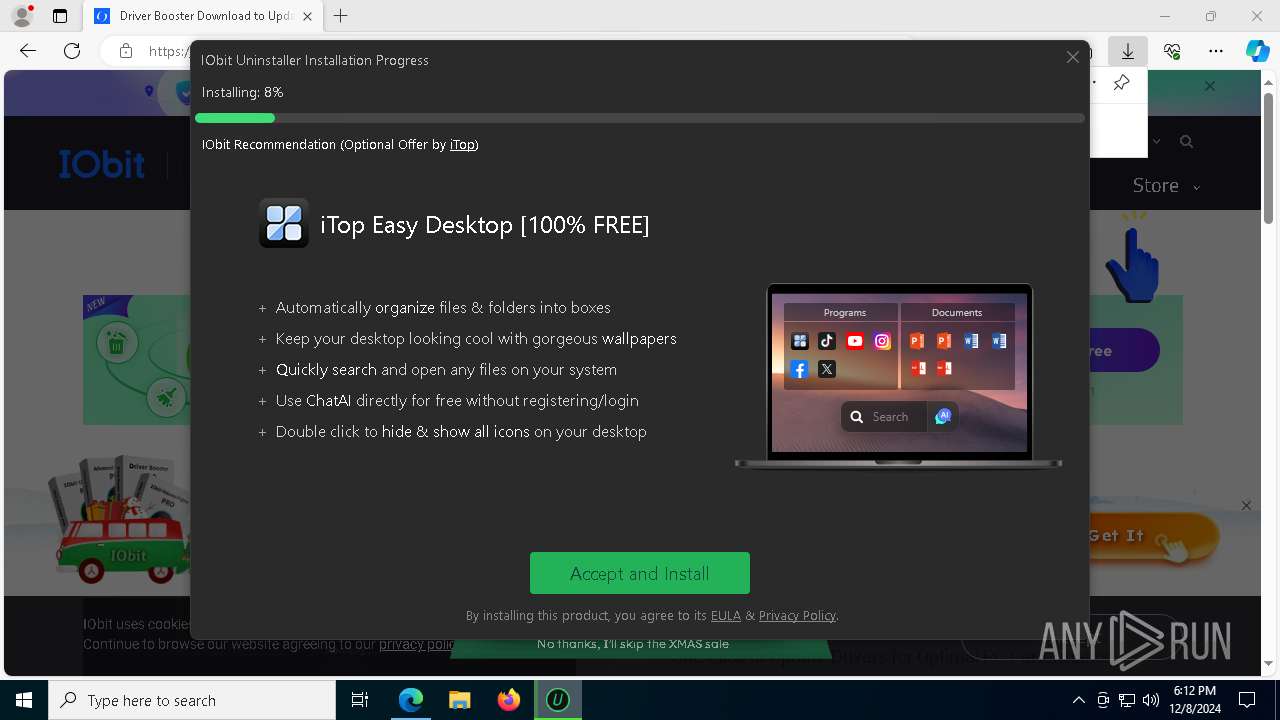Click the IObit logo on website

click(x=101, y=164)
